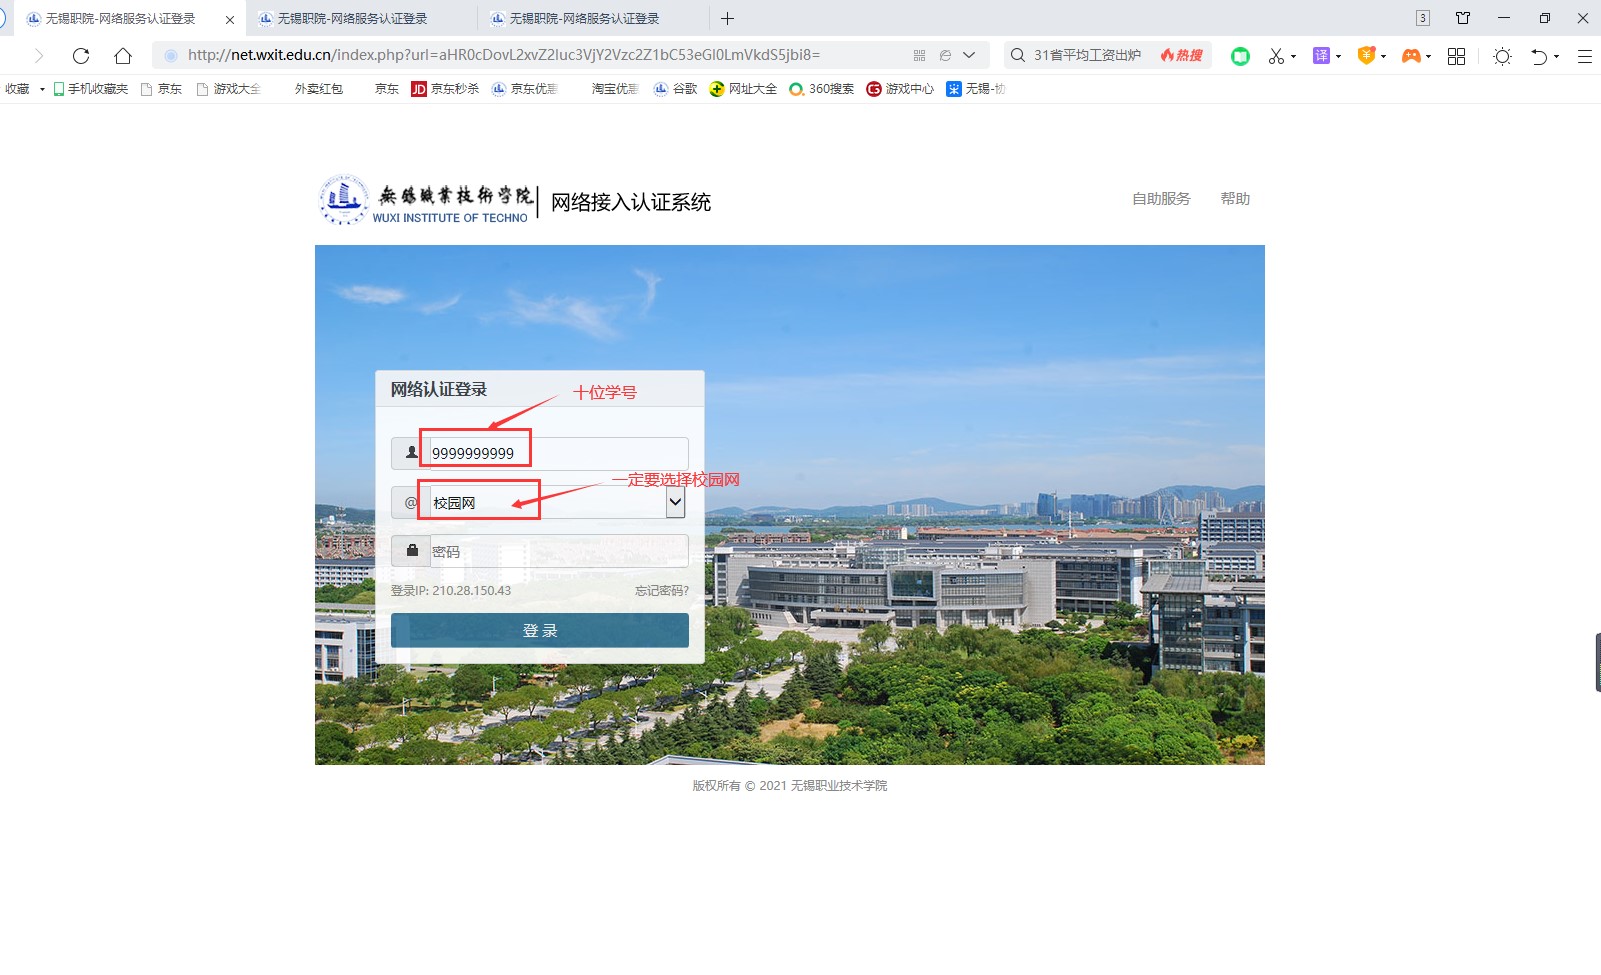Reload the page with the refresh icon
The height and width of the screenshot is (975, 1601).
pos(81,56)
